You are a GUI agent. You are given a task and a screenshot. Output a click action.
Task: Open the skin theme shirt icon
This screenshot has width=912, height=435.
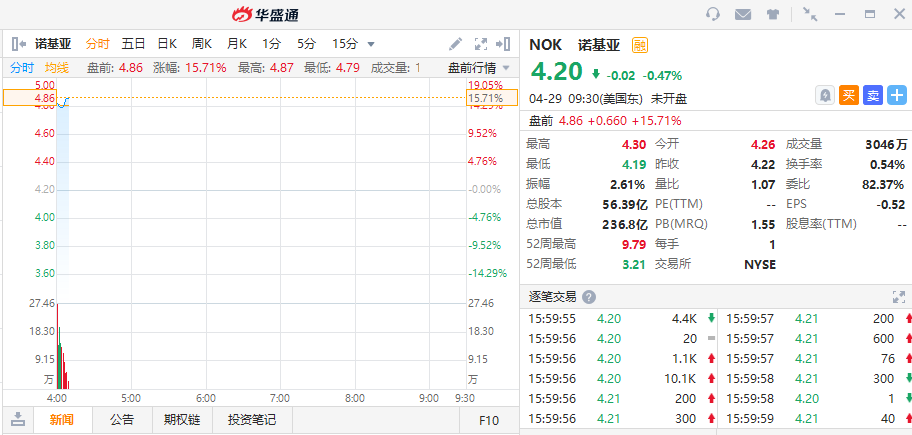pos(773,14)
